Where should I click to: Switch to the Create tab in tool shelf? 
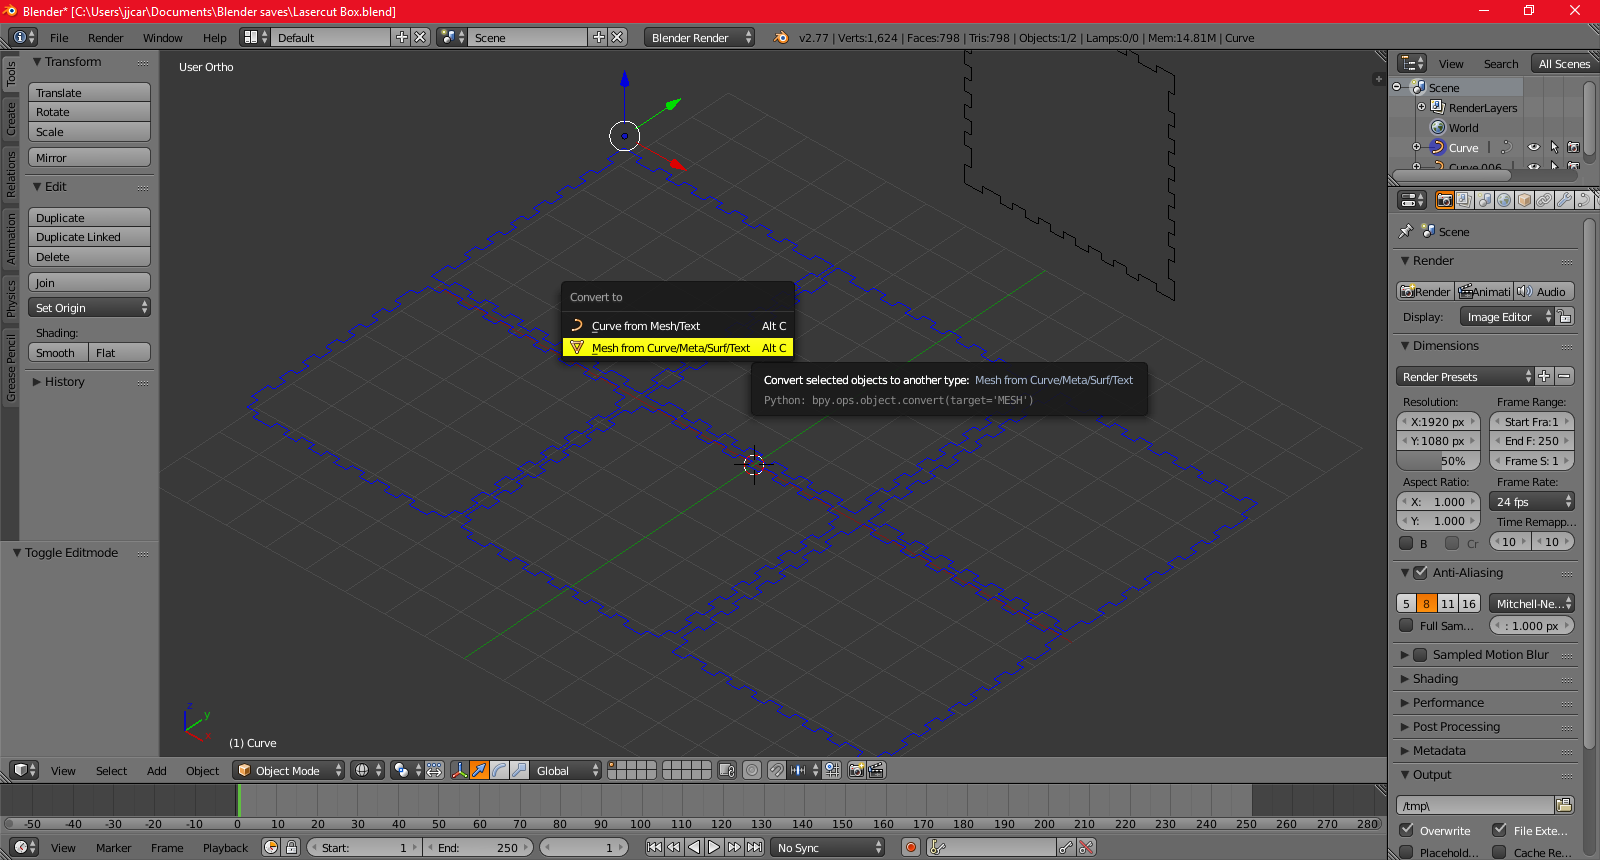[11, 118]
